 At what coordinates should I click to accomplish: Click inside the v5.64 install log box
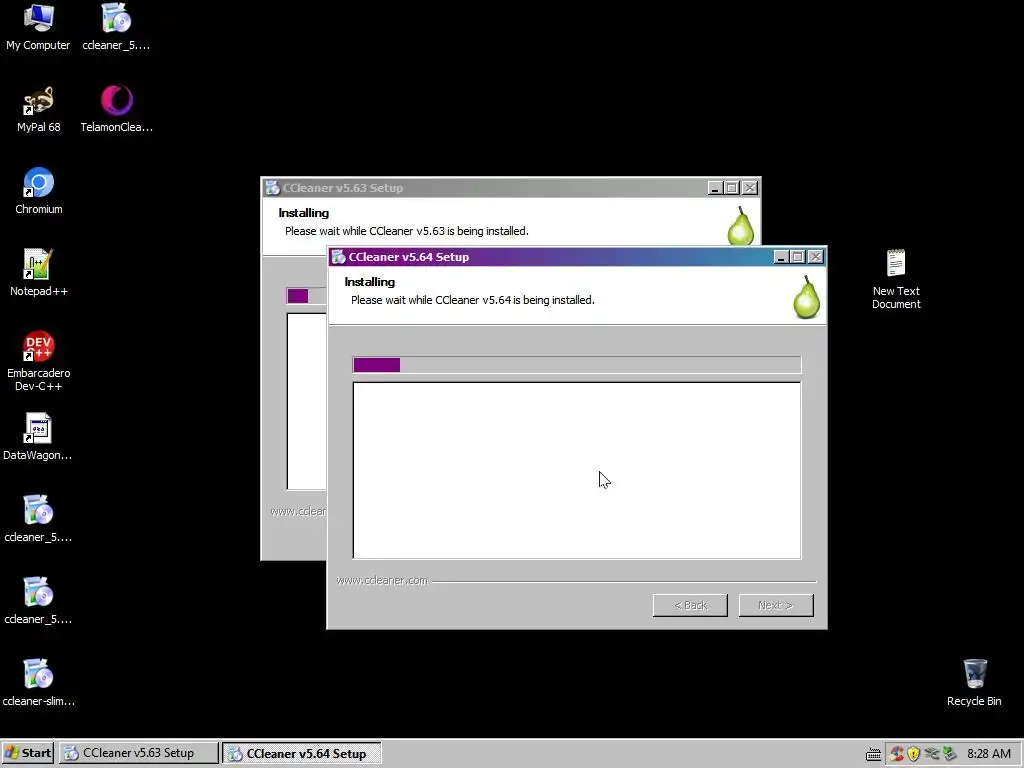coord(577,470)
